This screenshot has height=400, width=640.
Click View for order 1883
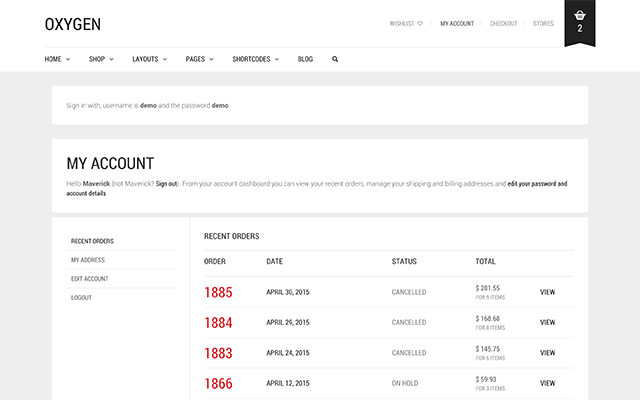547,353
